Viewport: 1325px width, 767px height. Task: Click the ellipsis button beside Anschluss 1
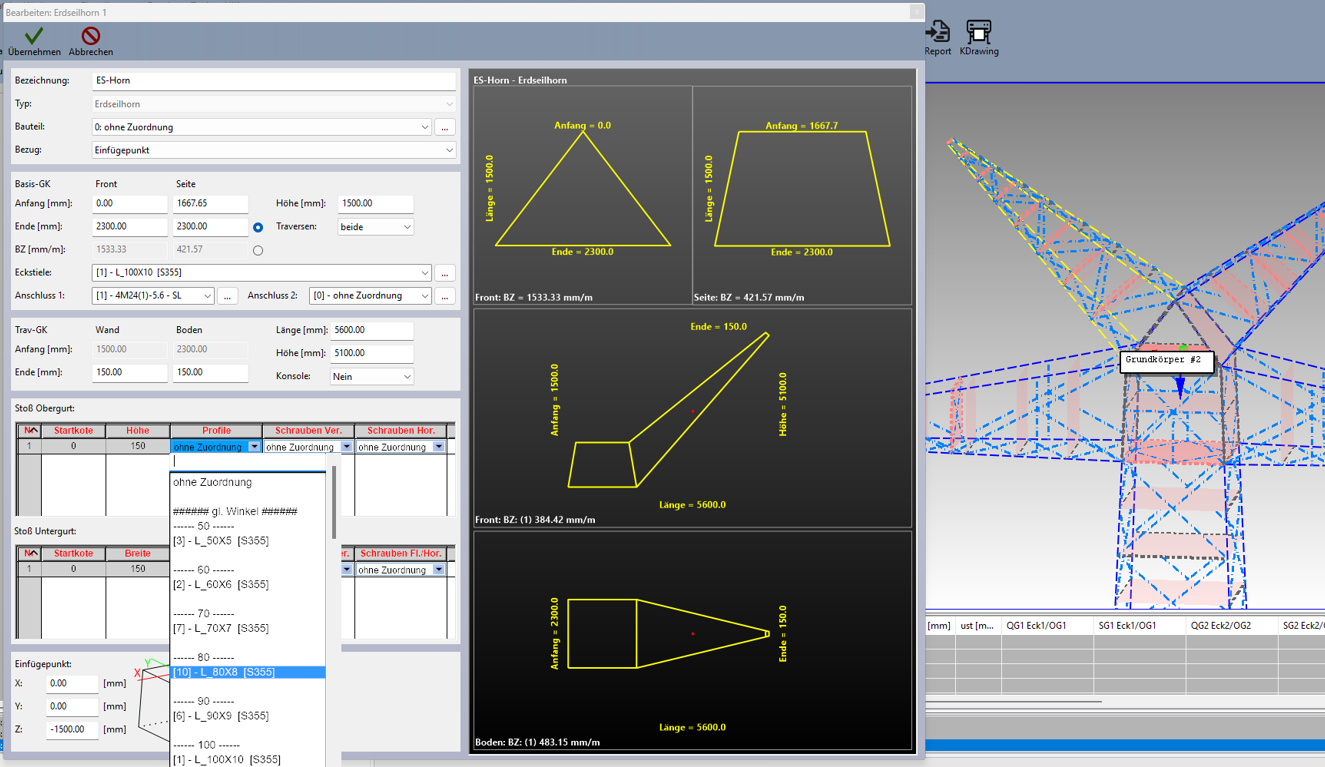(x=228, y=296)
